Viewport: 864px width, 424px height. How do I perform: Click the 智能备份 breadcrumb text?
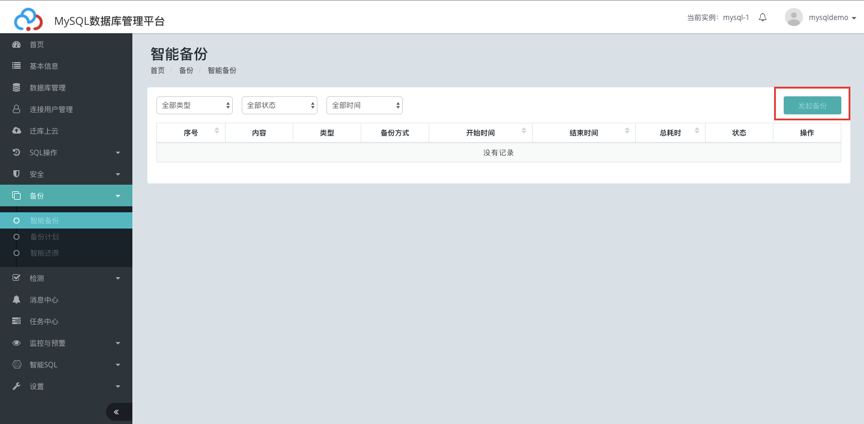click(222, 71)
